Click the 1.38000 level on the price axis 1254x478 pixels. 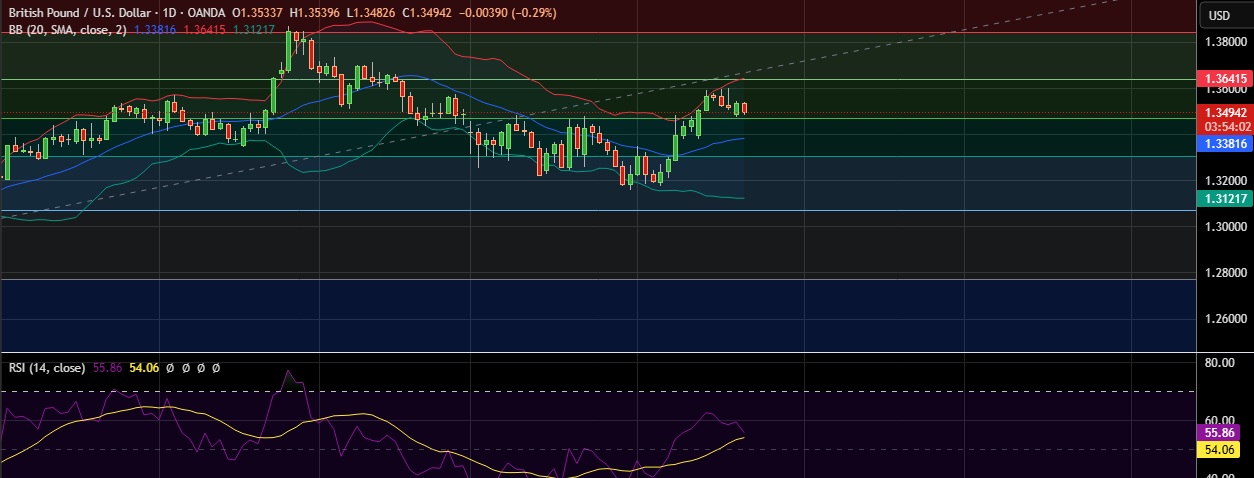1224,42
